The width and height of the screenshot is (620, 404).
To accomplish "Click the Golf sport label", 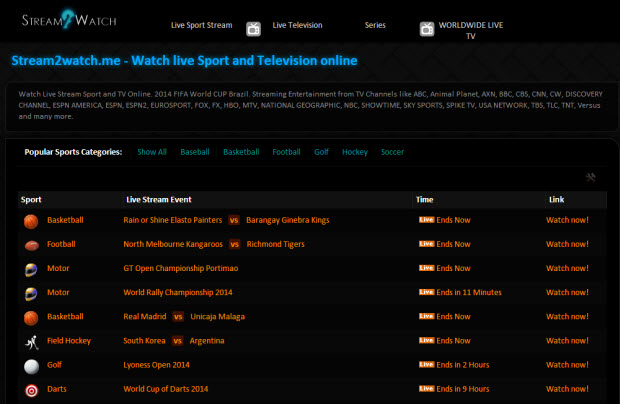I will tap(54, 364).
